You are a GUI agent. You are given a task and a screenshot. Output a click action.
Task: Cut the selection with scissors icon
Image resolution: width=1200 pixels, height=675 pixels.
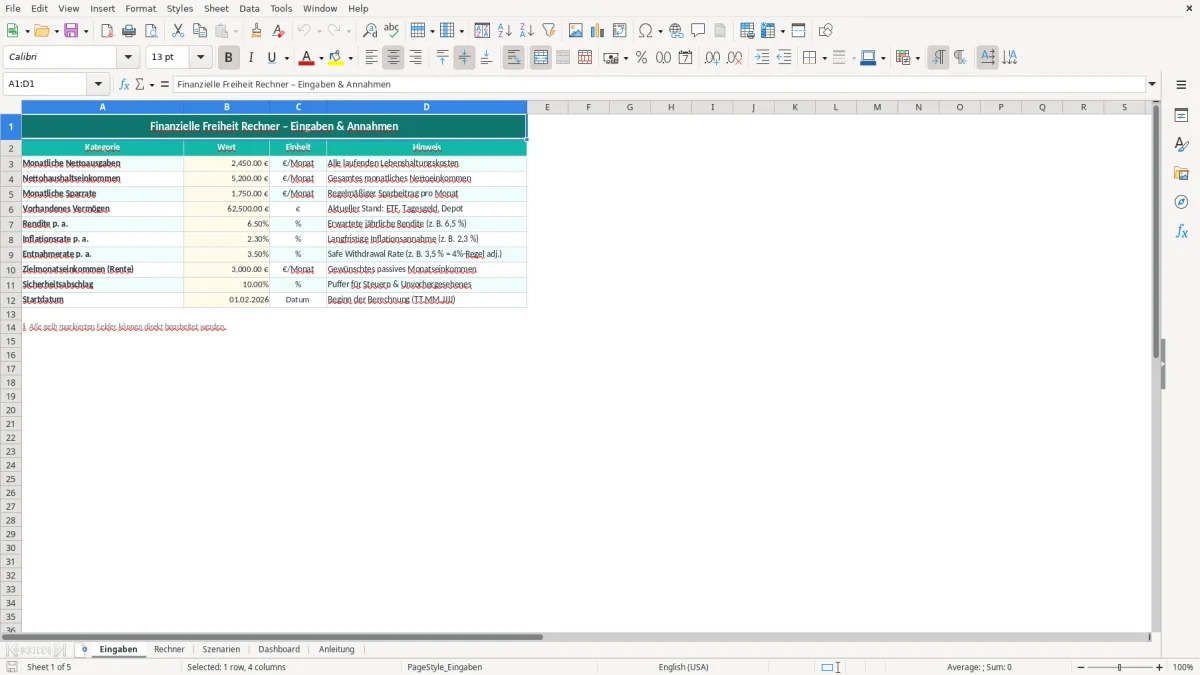178,31
